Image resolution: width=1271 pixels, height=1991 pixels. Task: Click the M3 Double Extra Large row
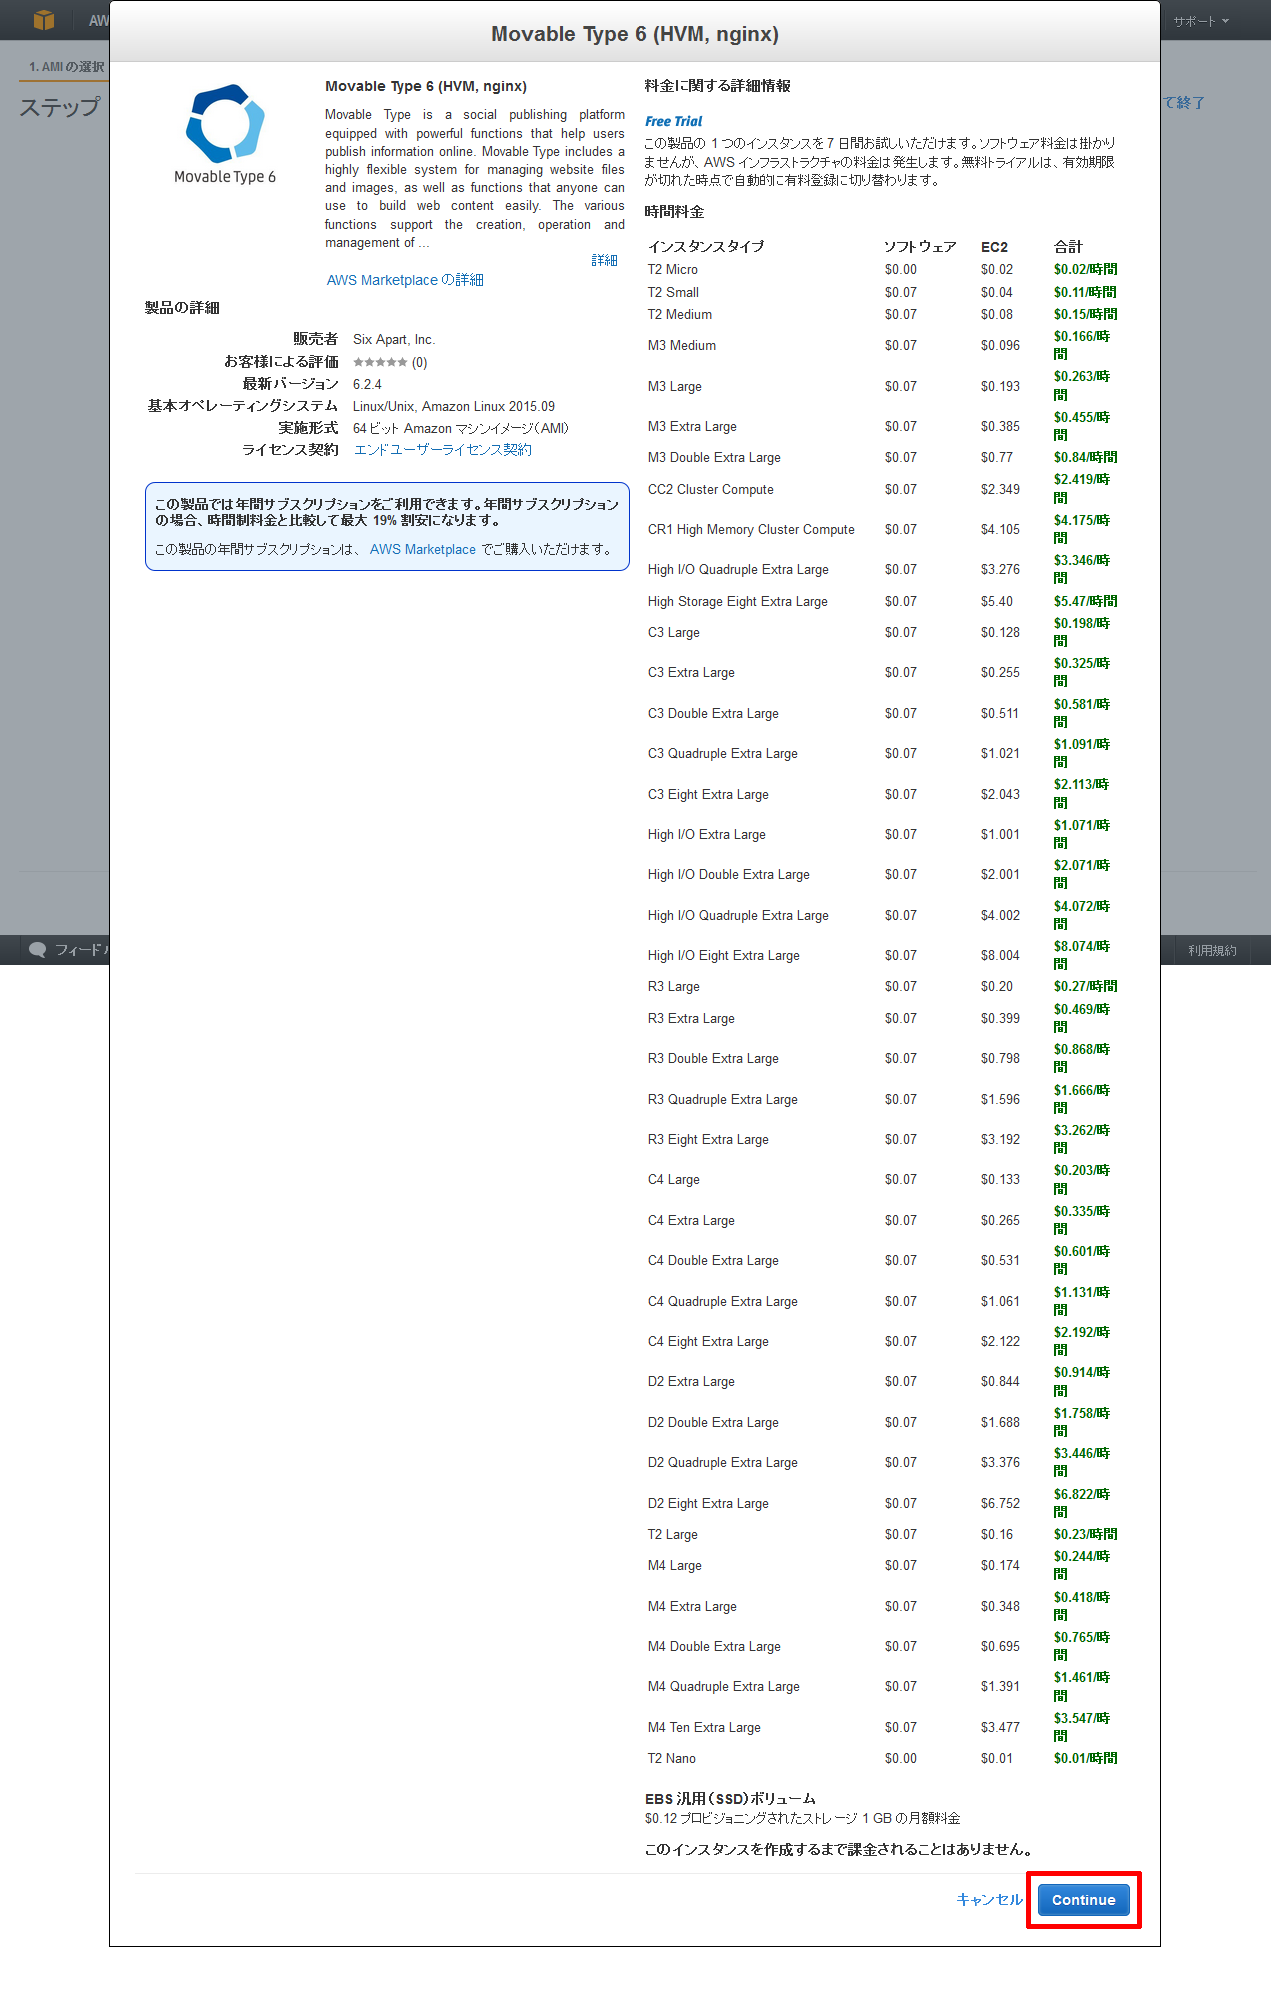click(x=882, y=458)
